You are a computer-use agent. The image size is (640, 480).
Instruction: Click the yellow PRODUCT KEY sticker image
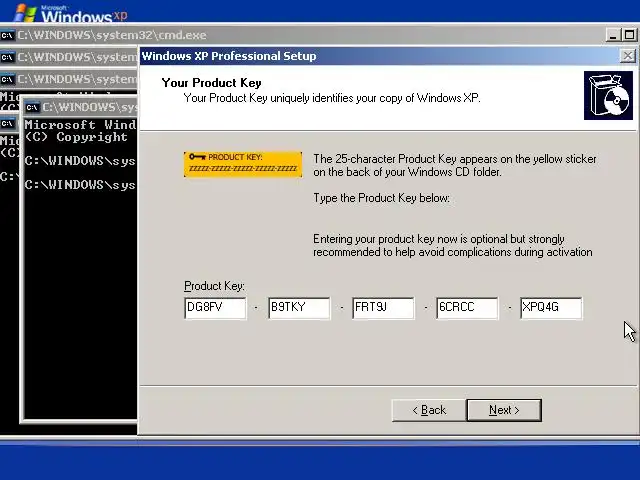coord(243,164)
